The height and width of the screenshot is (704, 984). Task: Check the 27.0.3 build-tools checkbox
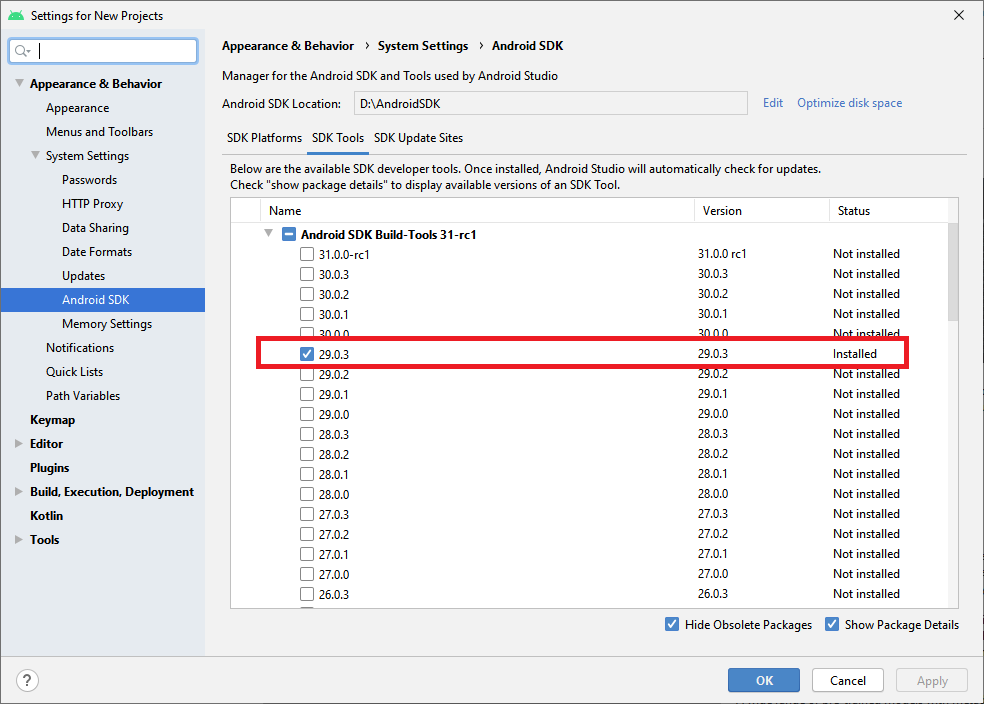tap(307, 514)
